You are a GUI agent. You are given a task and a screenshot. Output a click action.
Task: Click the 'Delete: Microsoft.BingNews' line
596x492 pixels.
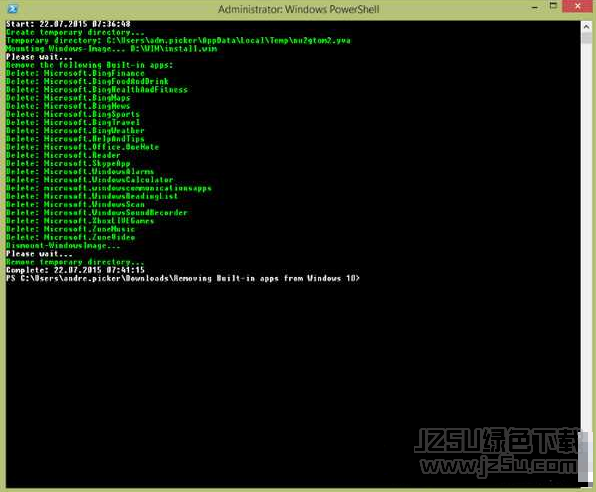68,106
